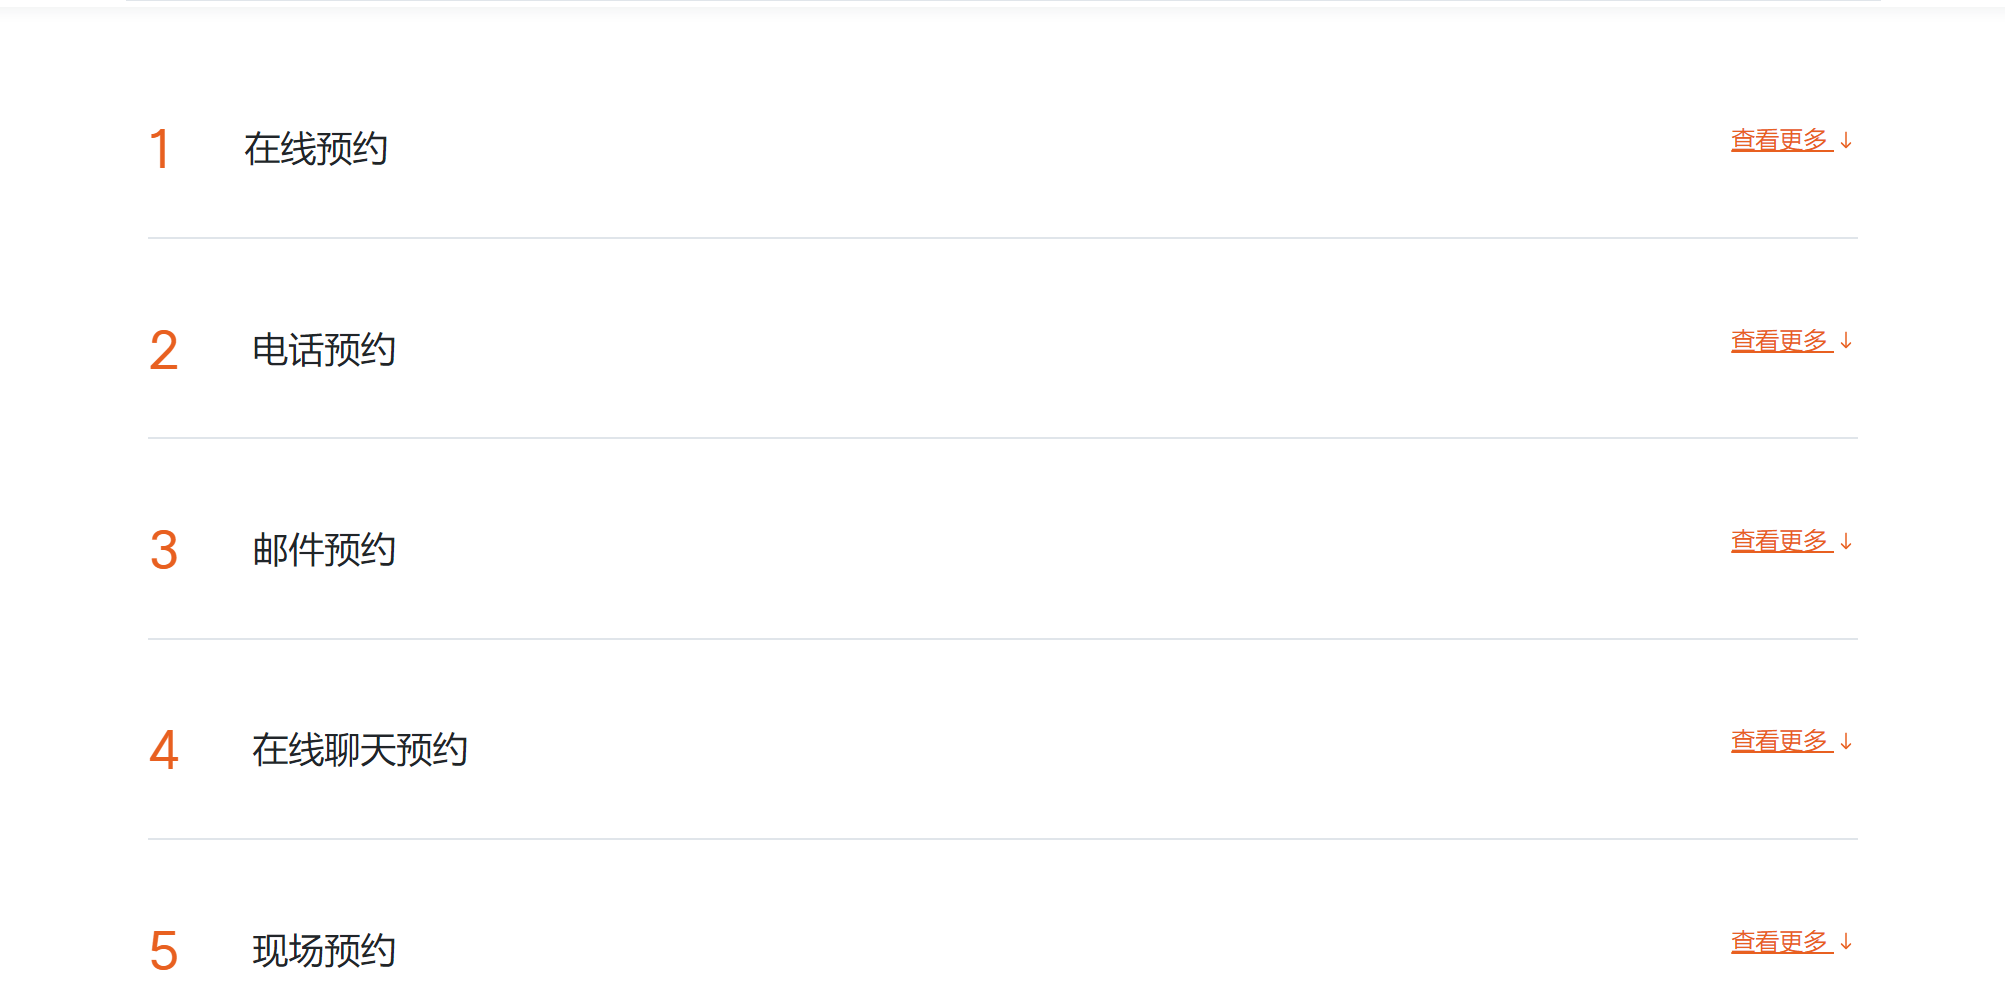Viewport: 2005px width, 996px height.
Task: Click the down arrow beside 现场预约
Action: point(1846,942)
